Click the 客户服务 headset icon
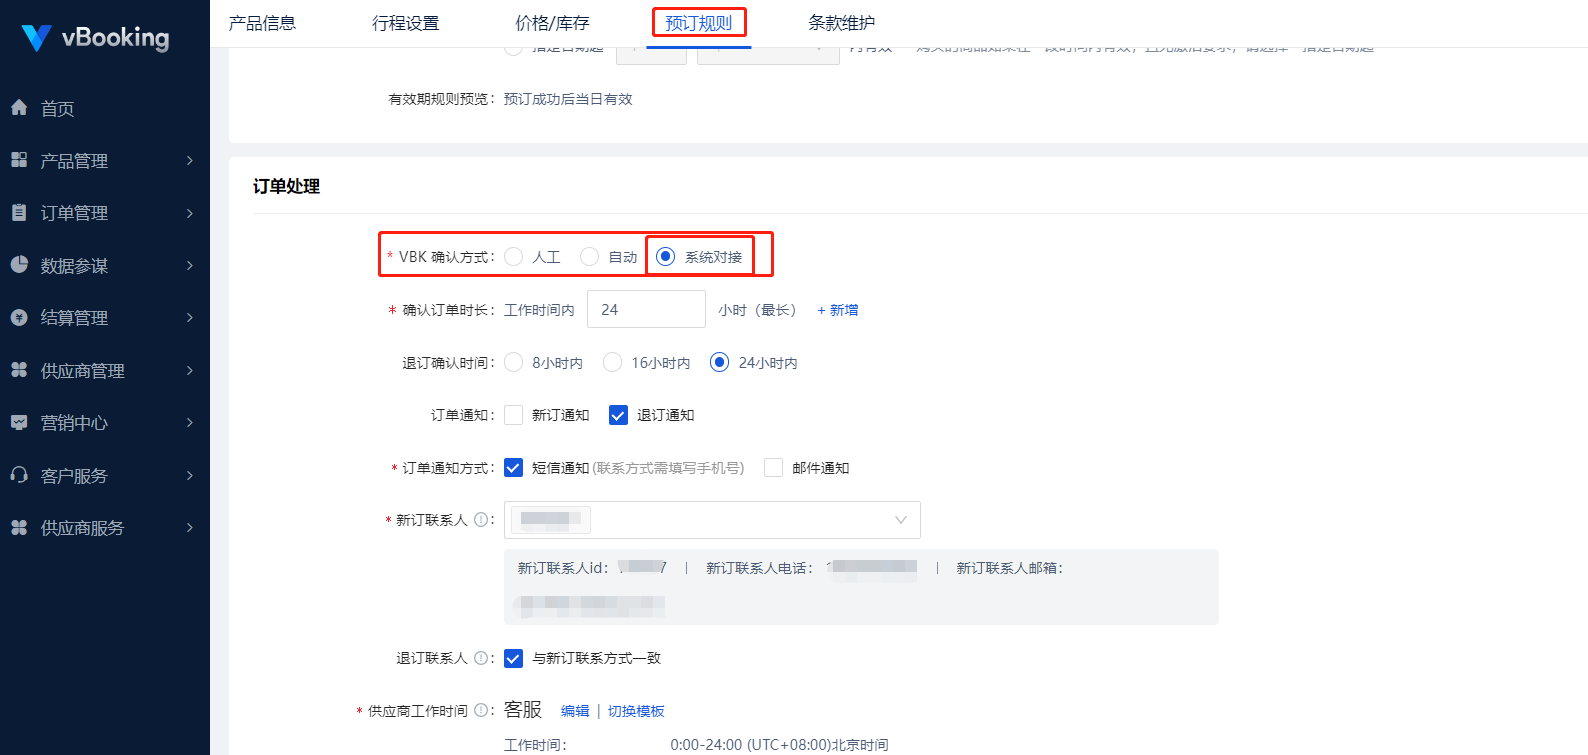 19,475
